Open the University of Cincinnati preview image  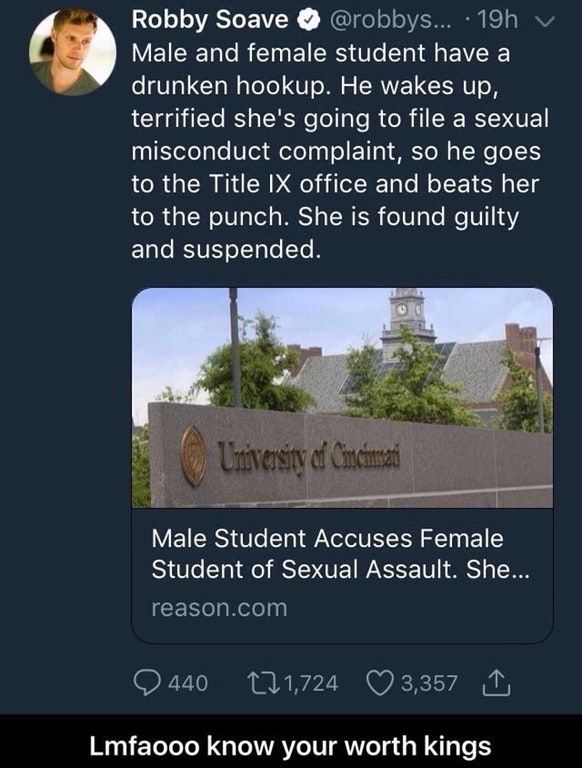[342, 398]
